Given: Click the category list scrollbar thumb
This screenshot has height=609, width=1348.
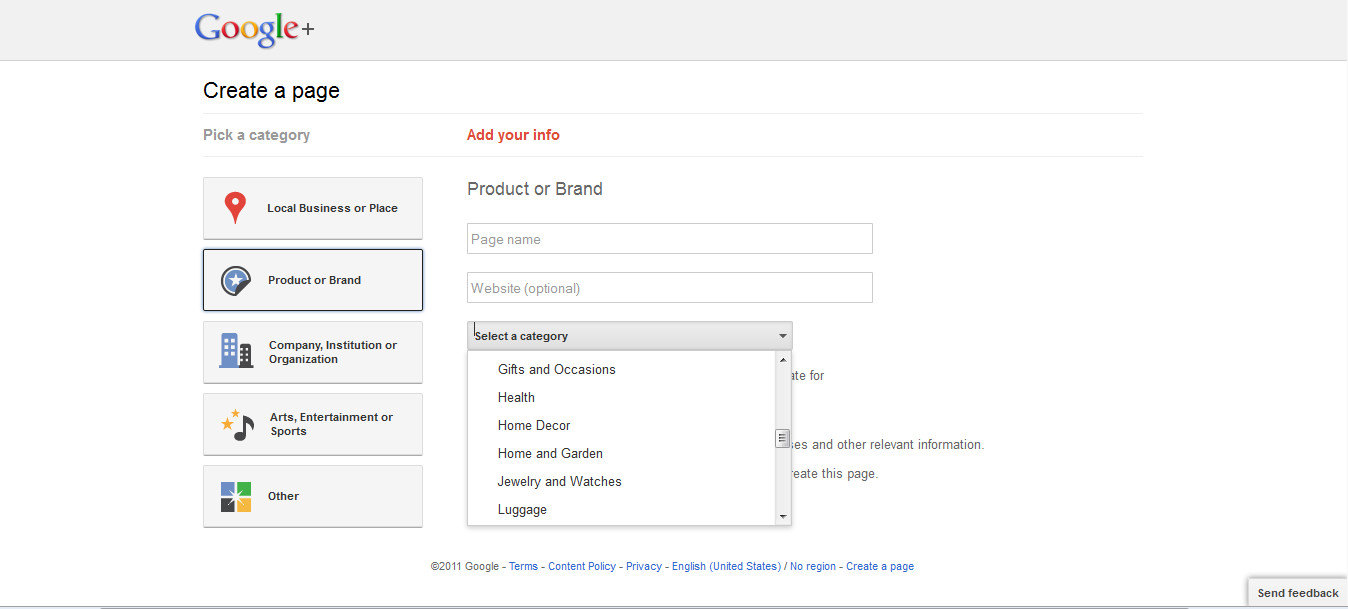Looking at the screenshot, I should point(783,438).
